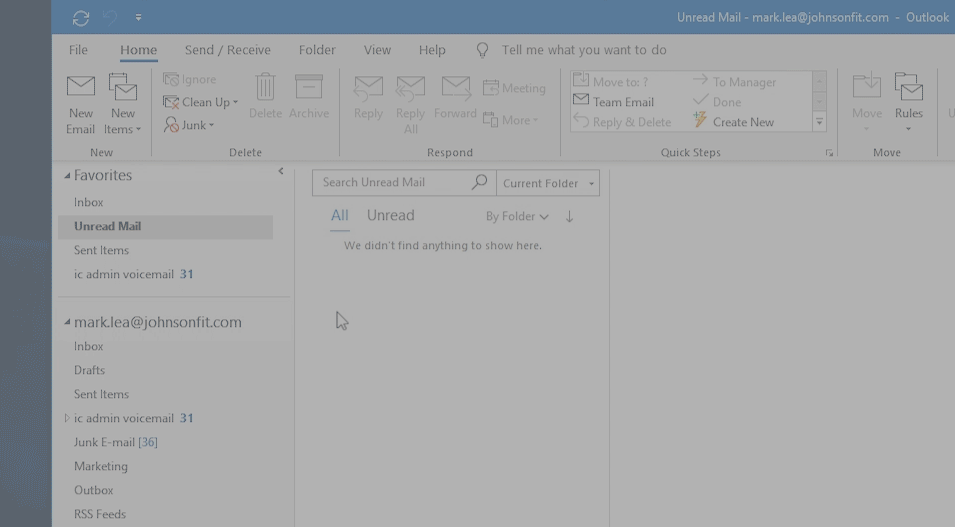Open the Drafts folder
This screenshot has width=955, height=527.
pyautogui.click(x=89, y=370)
